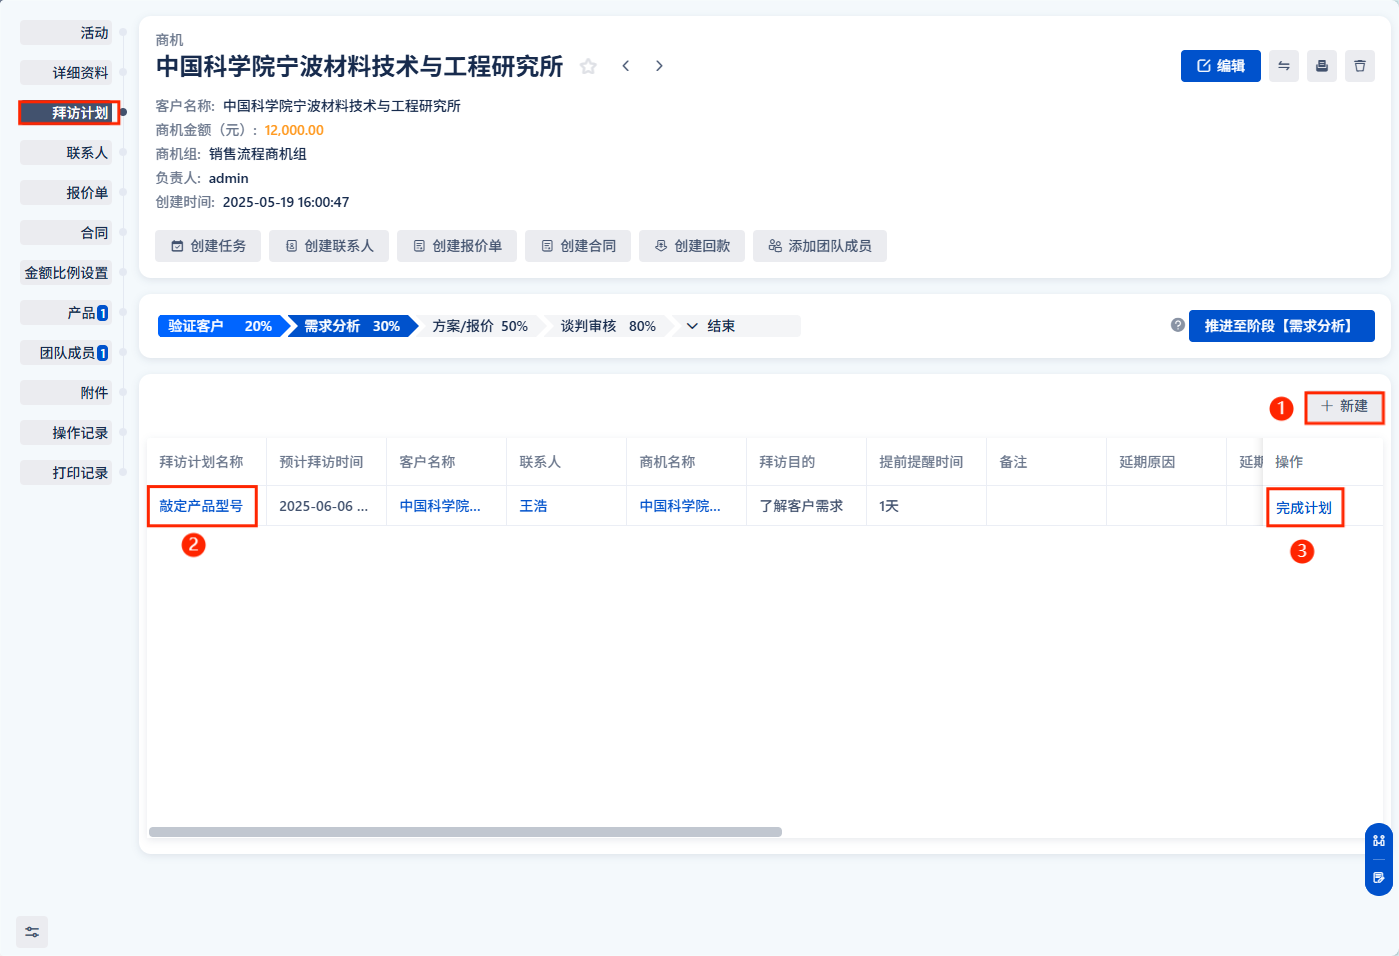Click 推进至阶段【需求分析】 button

[x=1282, y=326]
